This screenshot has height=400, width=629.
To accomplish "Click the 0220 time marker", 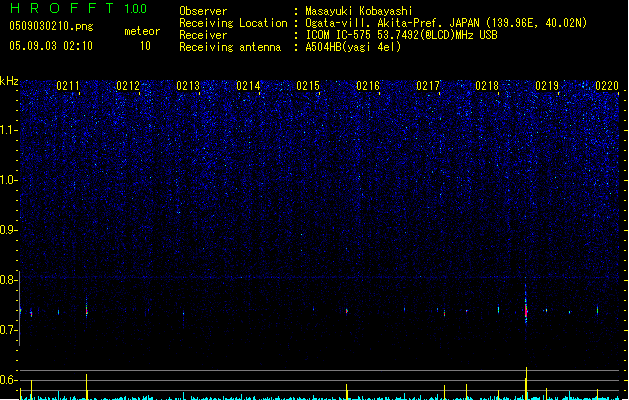I will click(x=607, y=86).
